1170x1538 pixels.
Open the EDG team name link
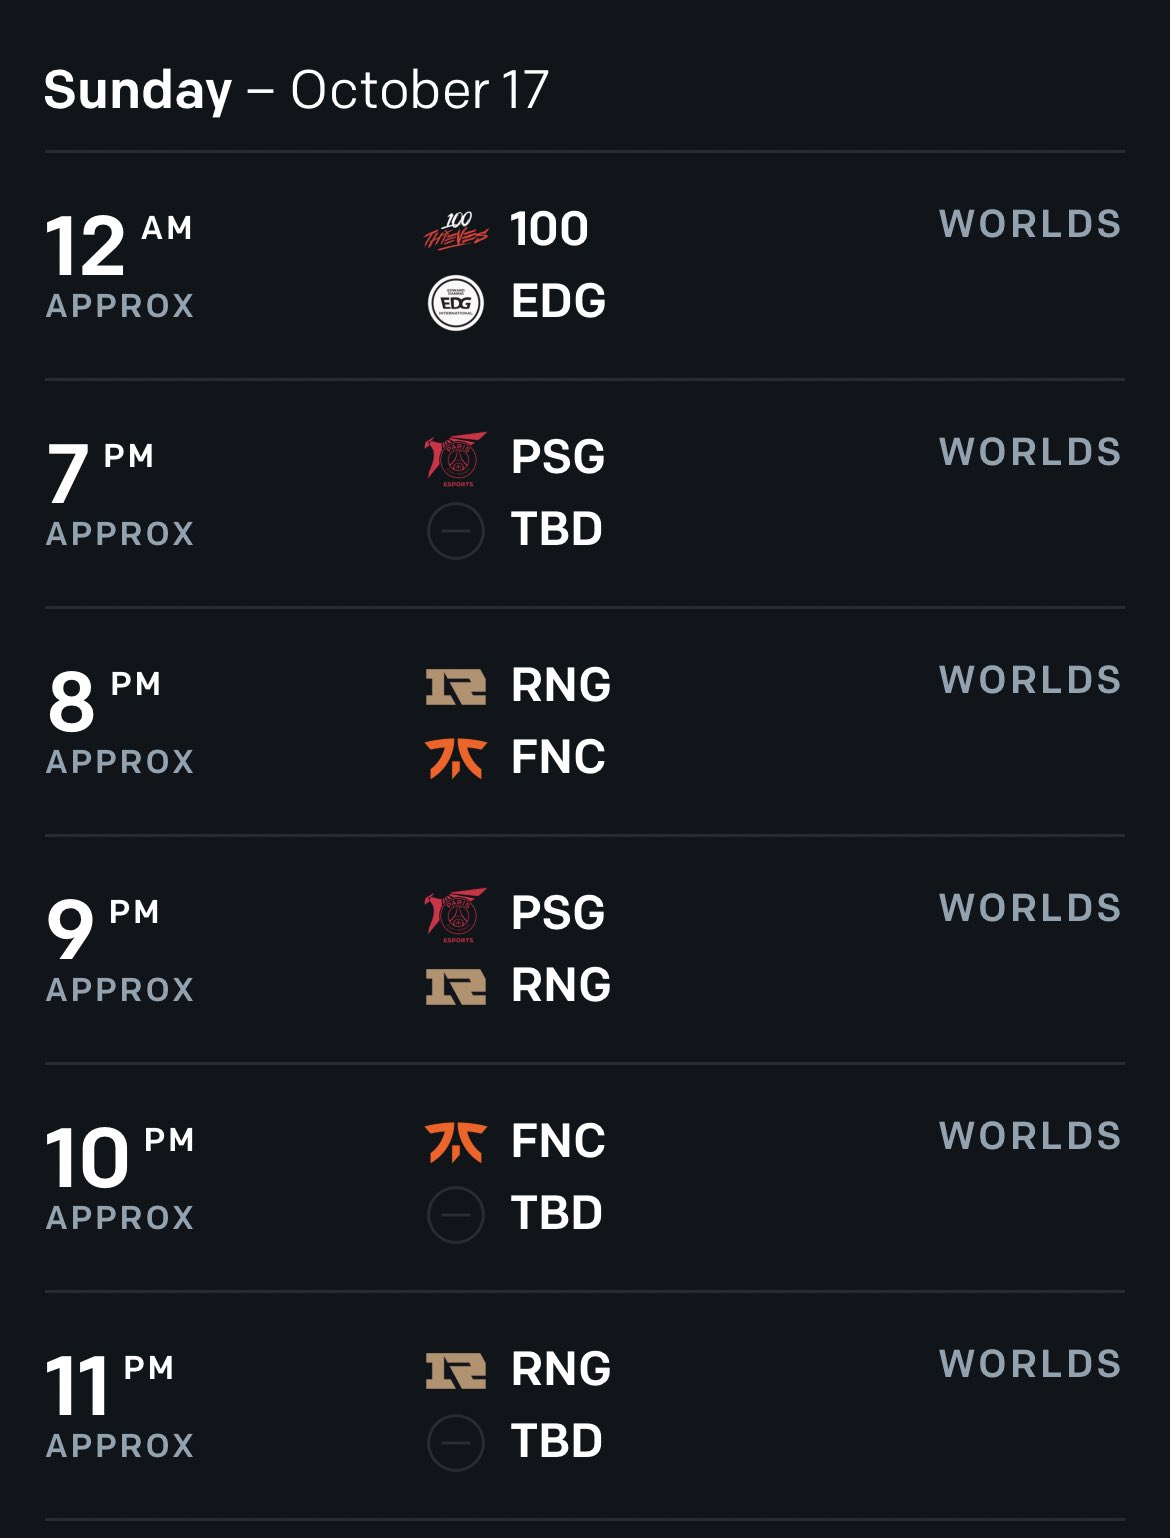558,301
